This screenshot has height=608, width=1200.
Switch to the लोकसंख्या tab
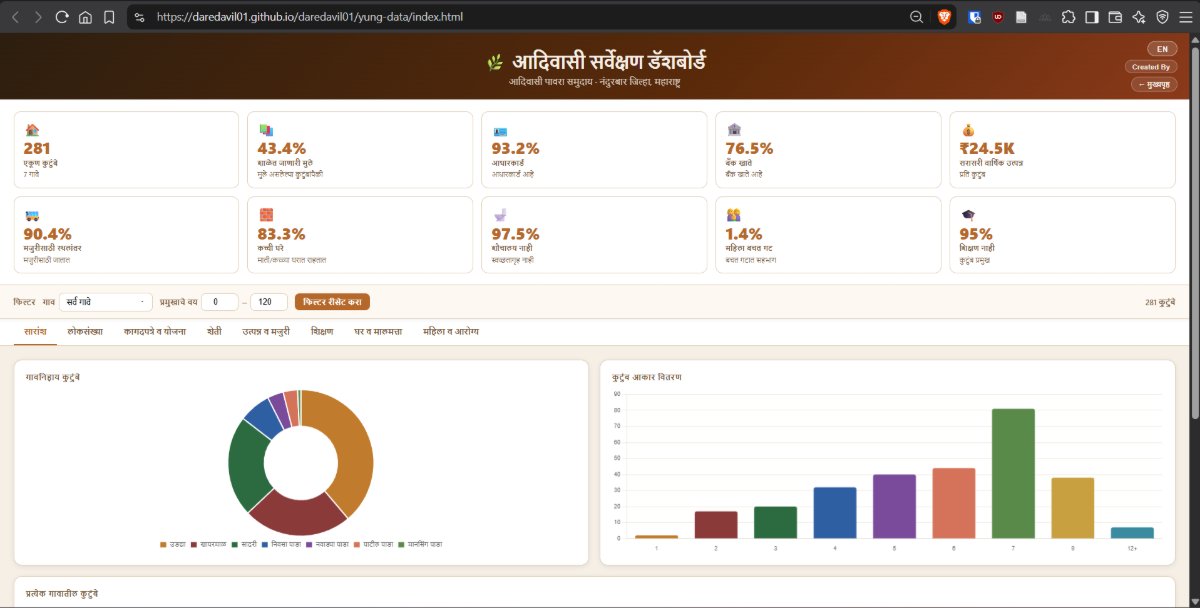85,331
